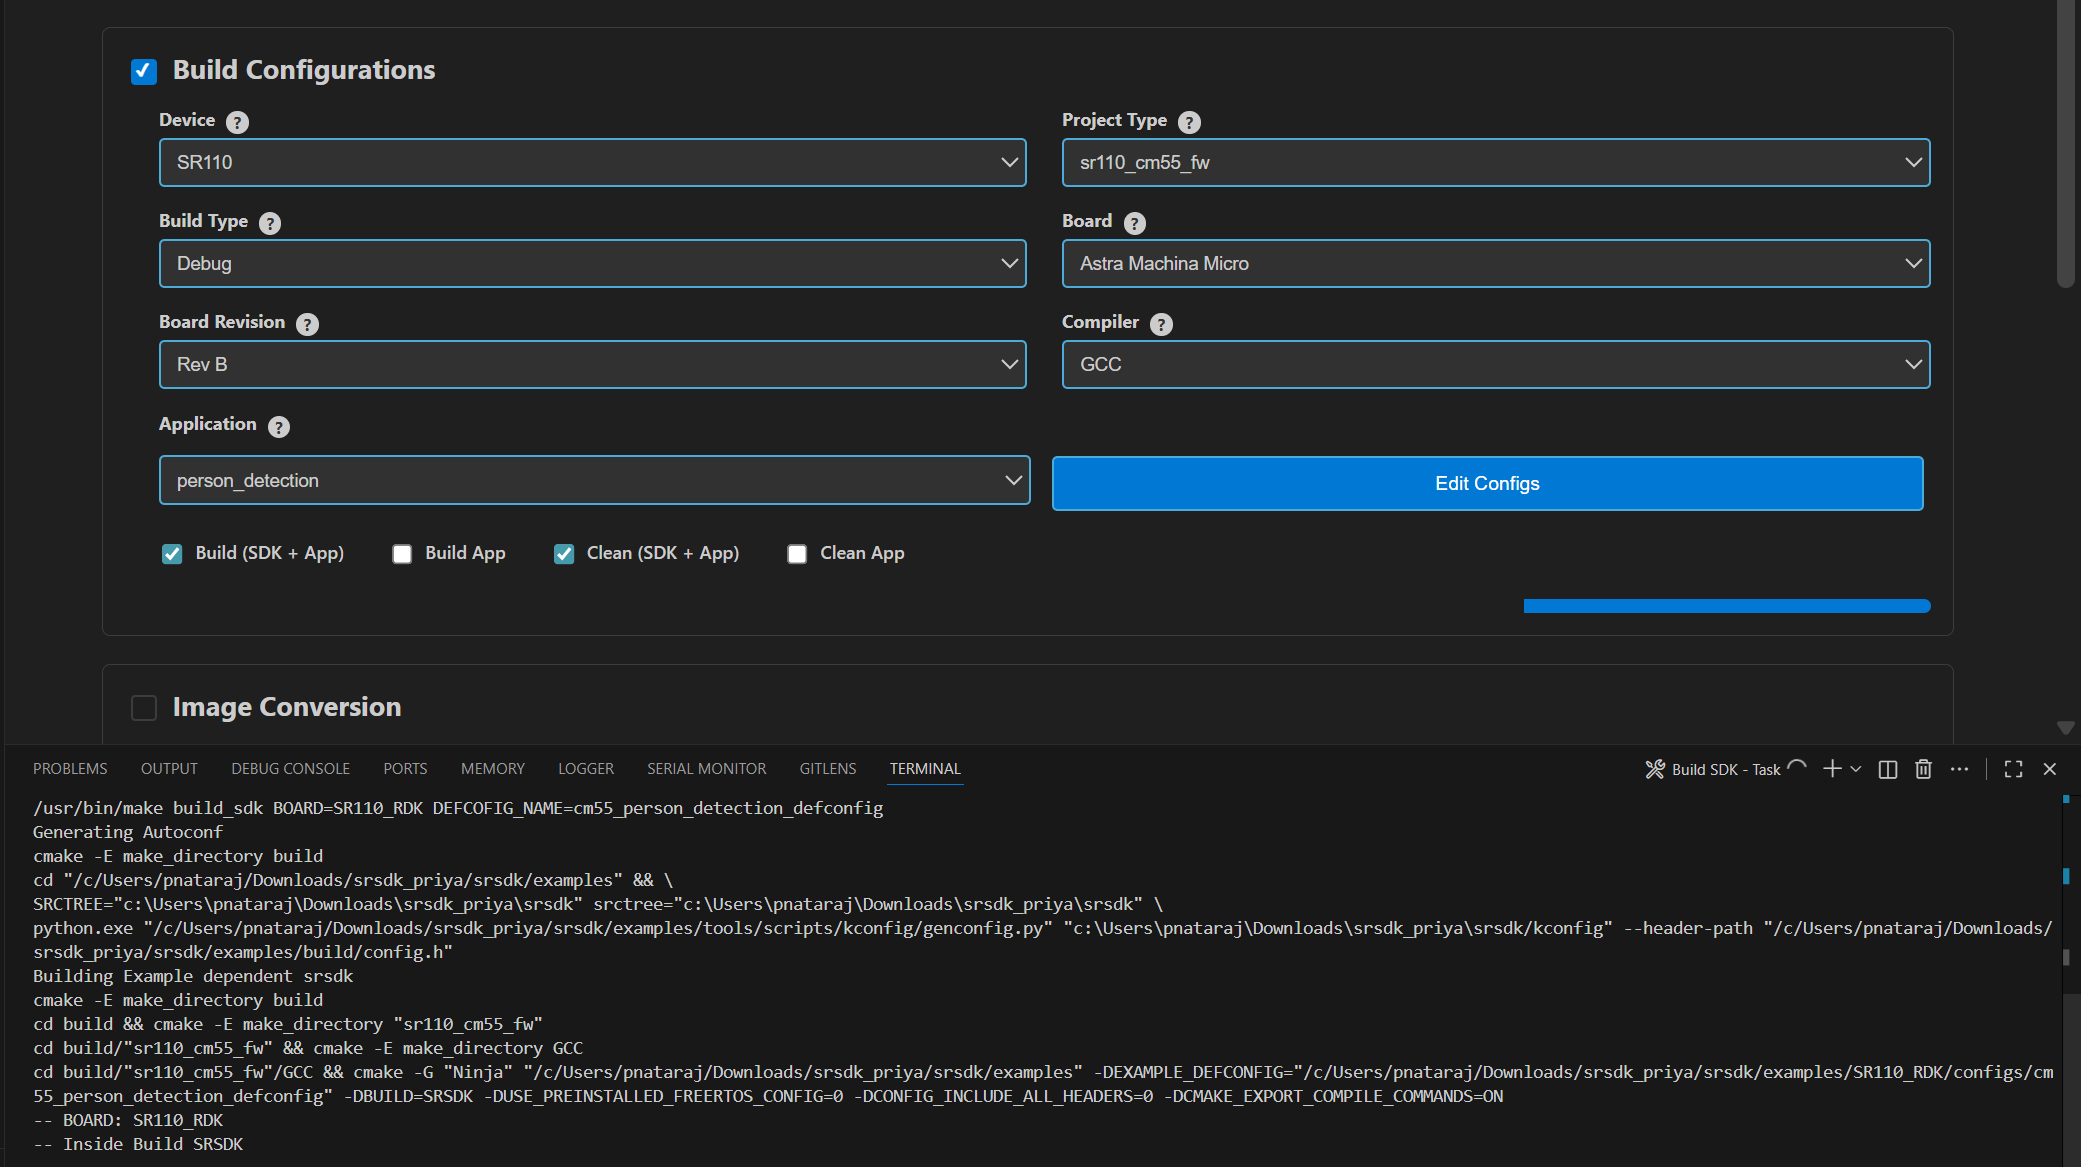Add a new terminal with plus icon
The image size is (2081, 1167).
(1831, 769)
